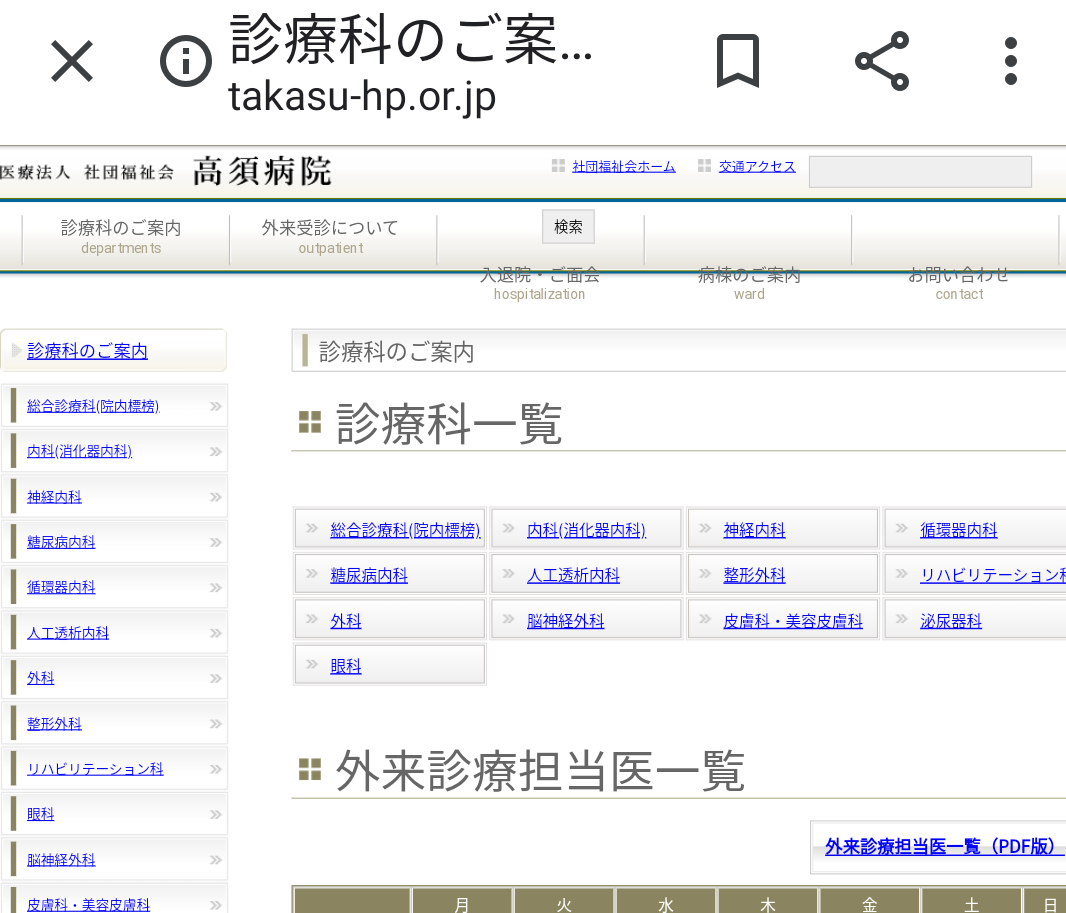Select 内科(消化器内科) in department grid
The width and height of the screenshot is (1066, 913).
pos(586,530)
